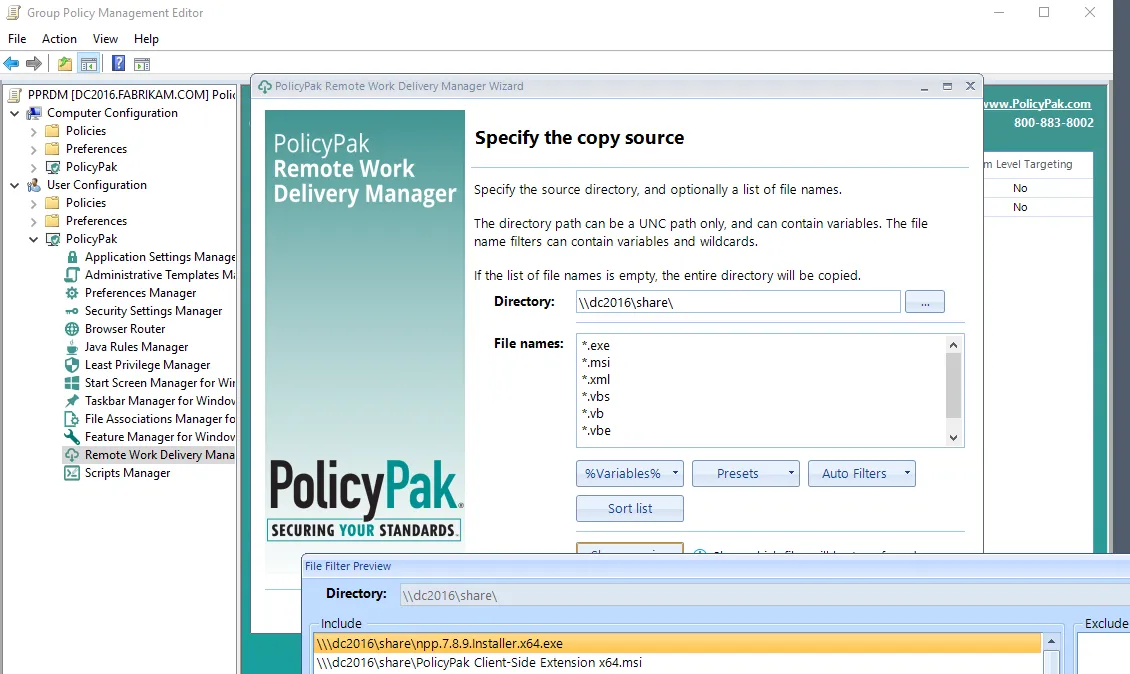Click the Show/Hide Action Pane toolbar icon

(x=142, y=63)
